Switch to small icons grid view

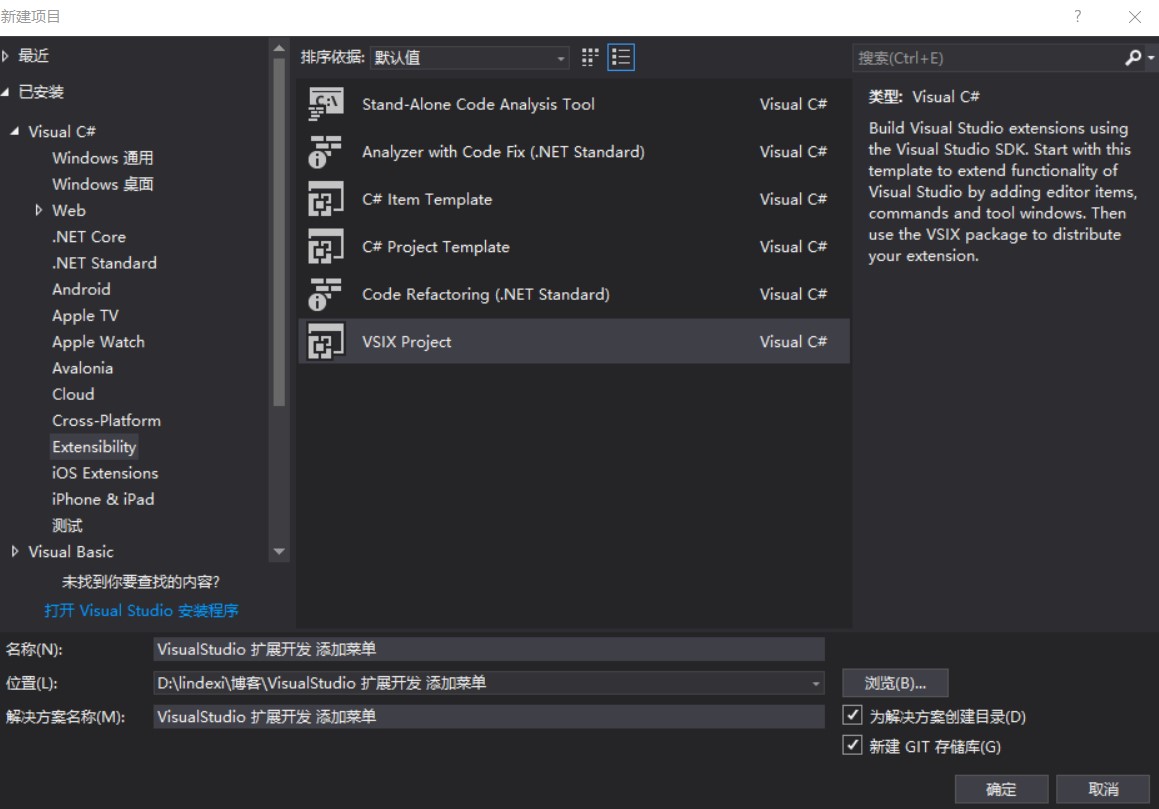tap(590, 58)
